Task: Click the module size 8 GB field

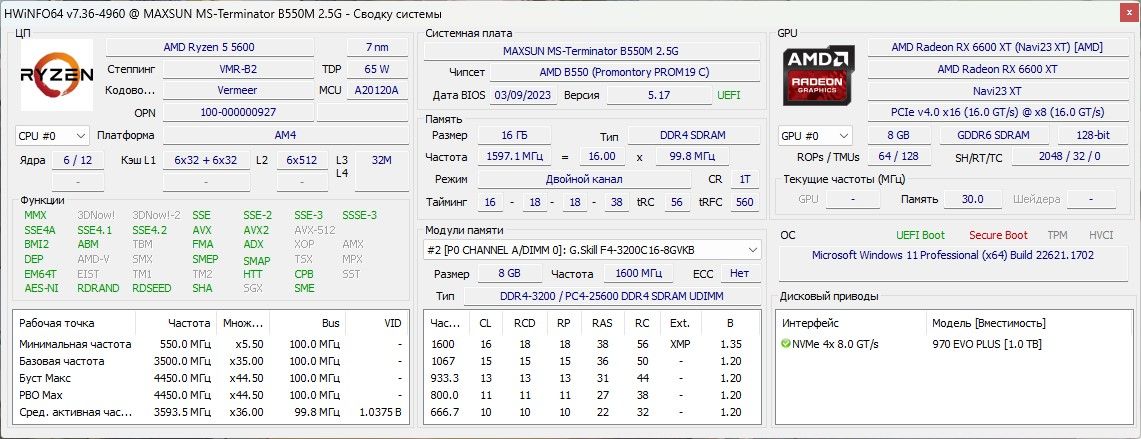Action: 509,274
